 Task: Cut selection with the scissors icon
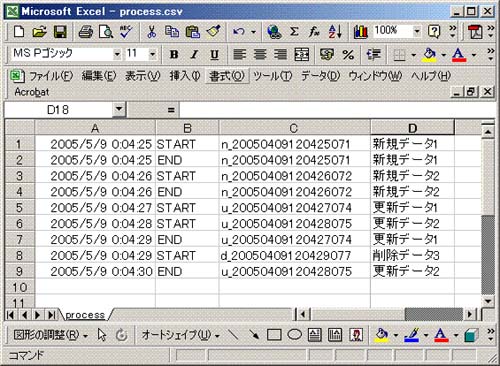coord(152,32)
